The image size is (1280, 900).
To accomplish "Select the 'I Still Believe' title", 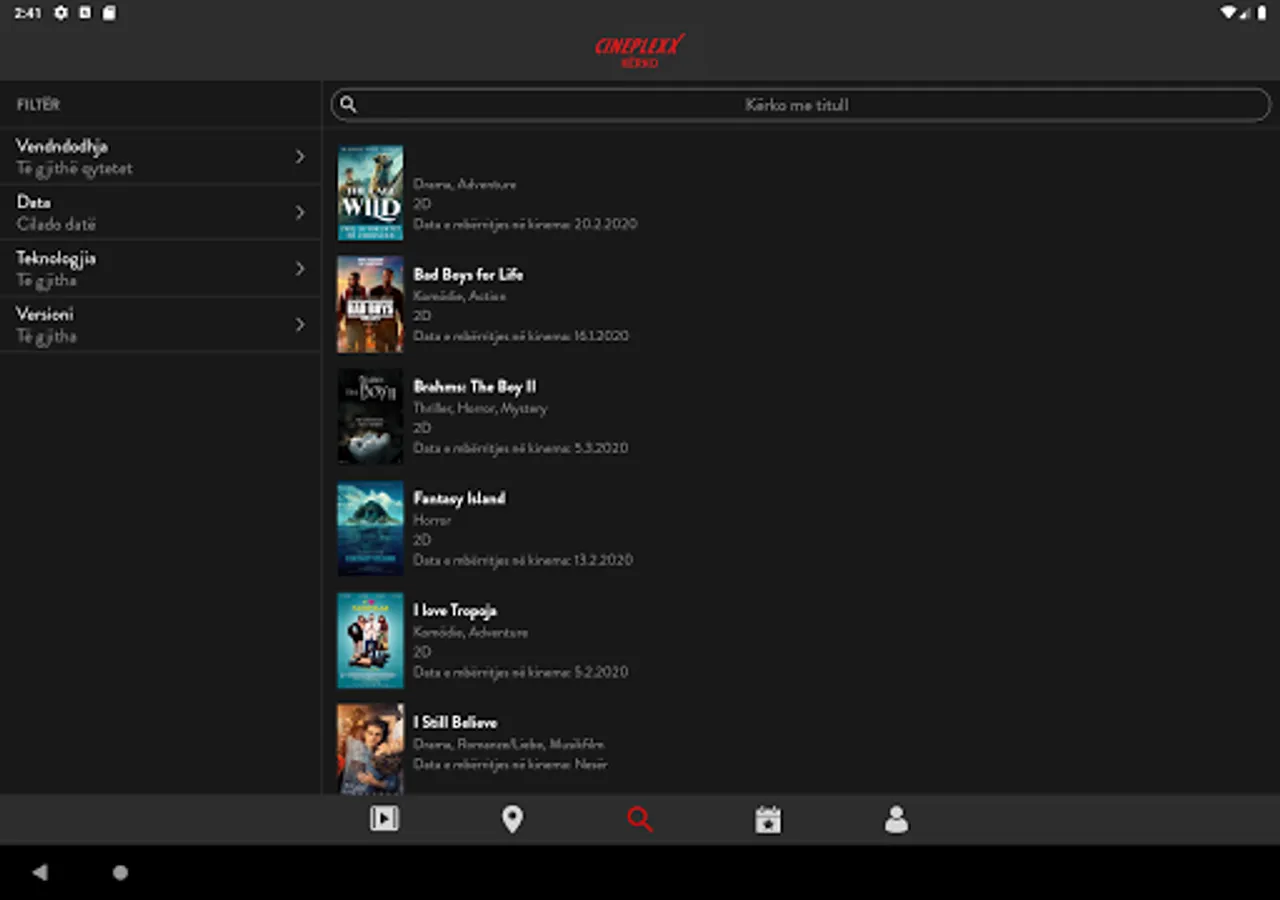I will 455,722.
